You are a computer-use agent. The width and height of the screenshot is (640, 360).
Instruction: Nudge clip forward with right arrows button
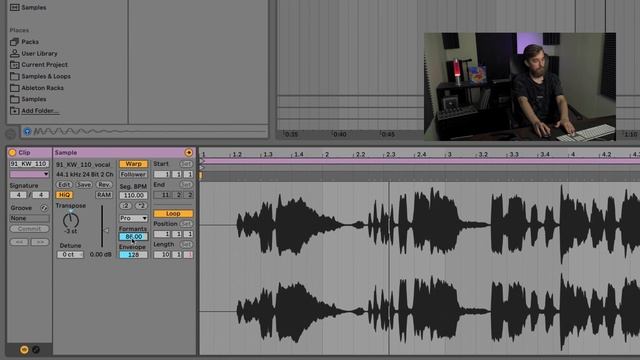click(x=40, y=242)
